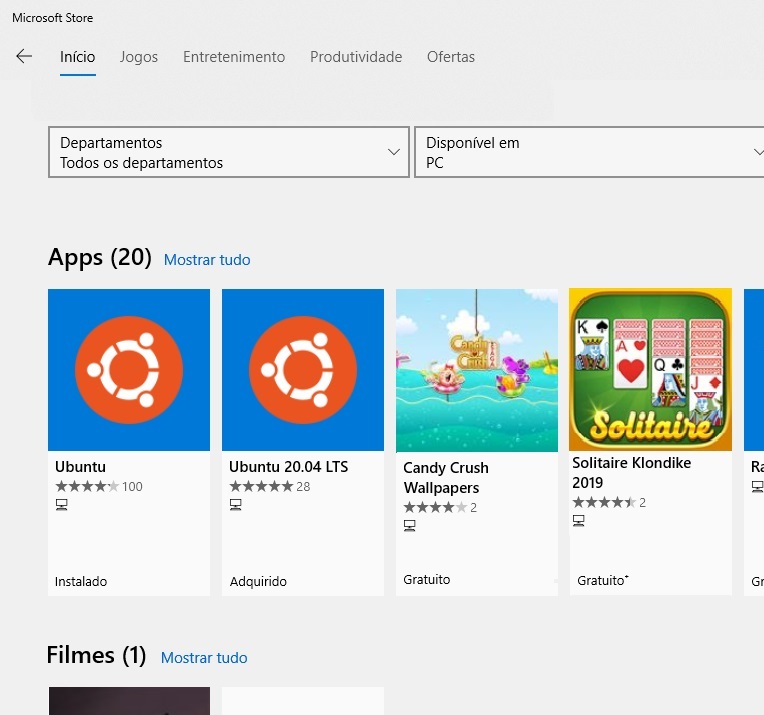Screen dimensions: 764x715
Task: Select the Ofertas tab
Action: [451, 57]
